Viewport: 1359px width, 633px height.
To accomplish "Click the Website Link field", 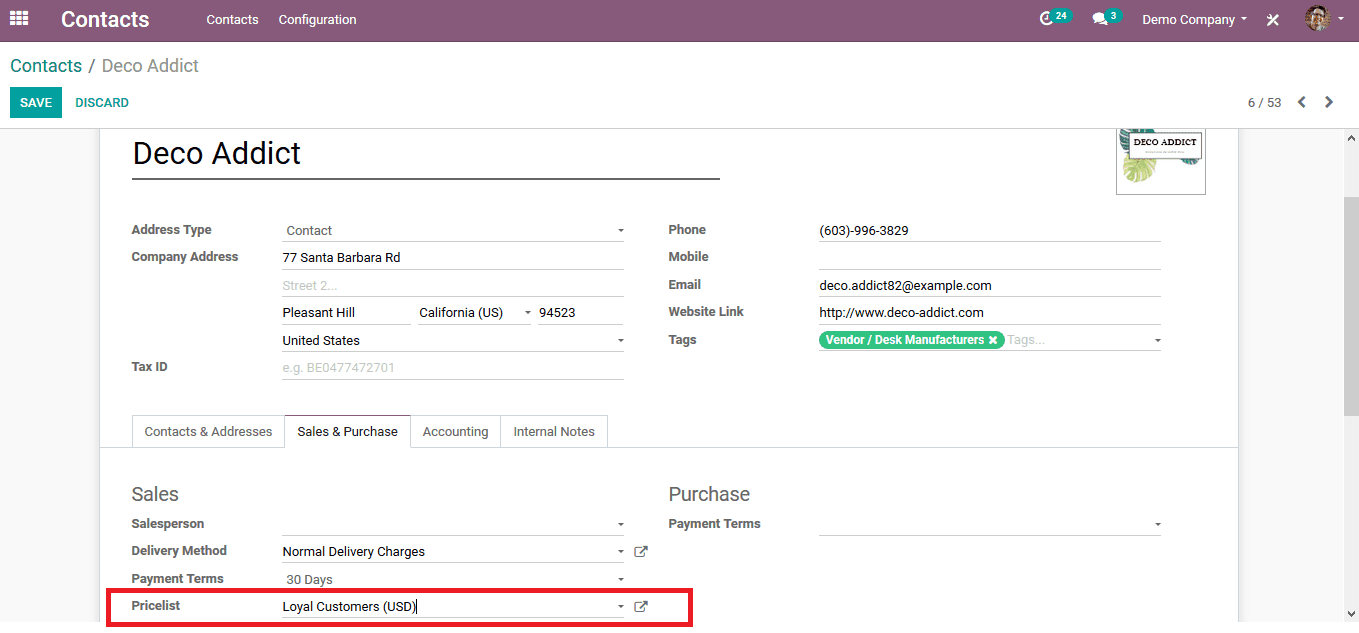I will pos(989,313).
